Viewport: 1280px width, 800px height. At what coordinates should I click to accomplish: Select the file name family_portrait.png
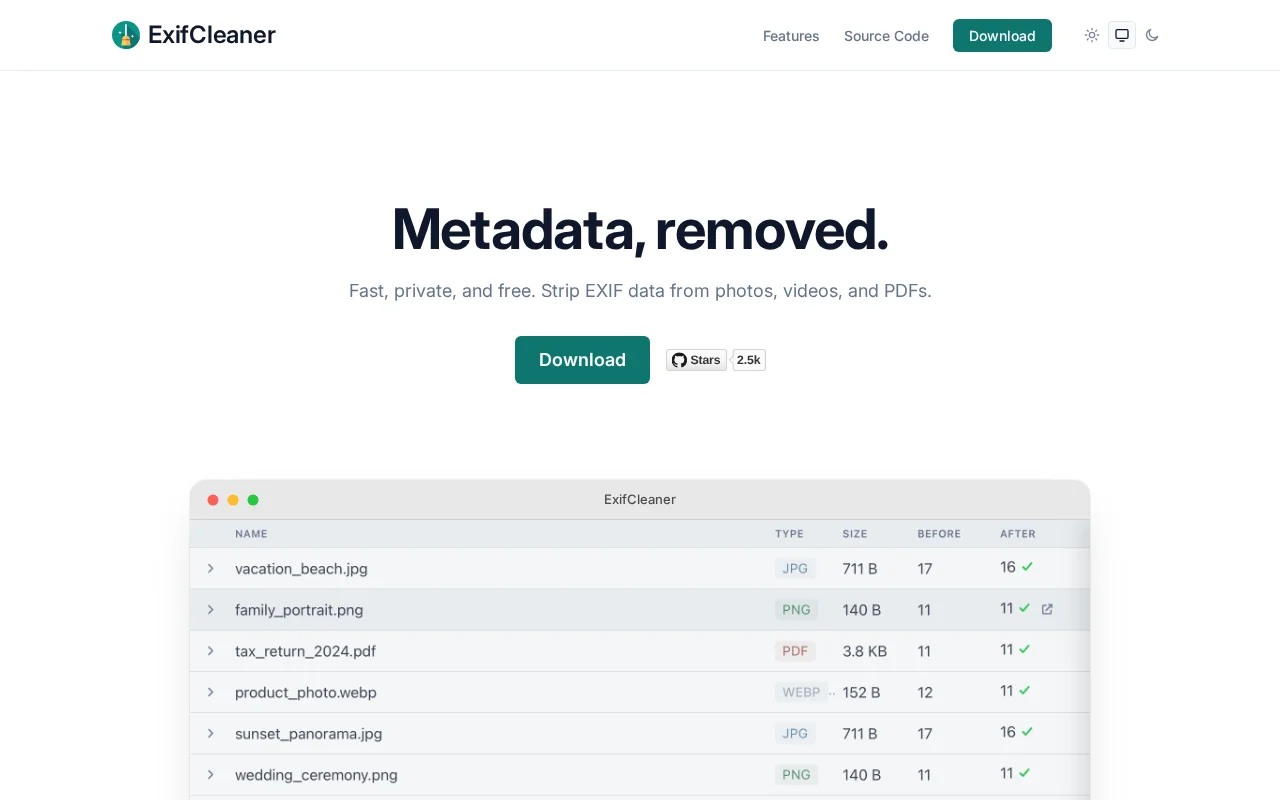coord(299,610)
